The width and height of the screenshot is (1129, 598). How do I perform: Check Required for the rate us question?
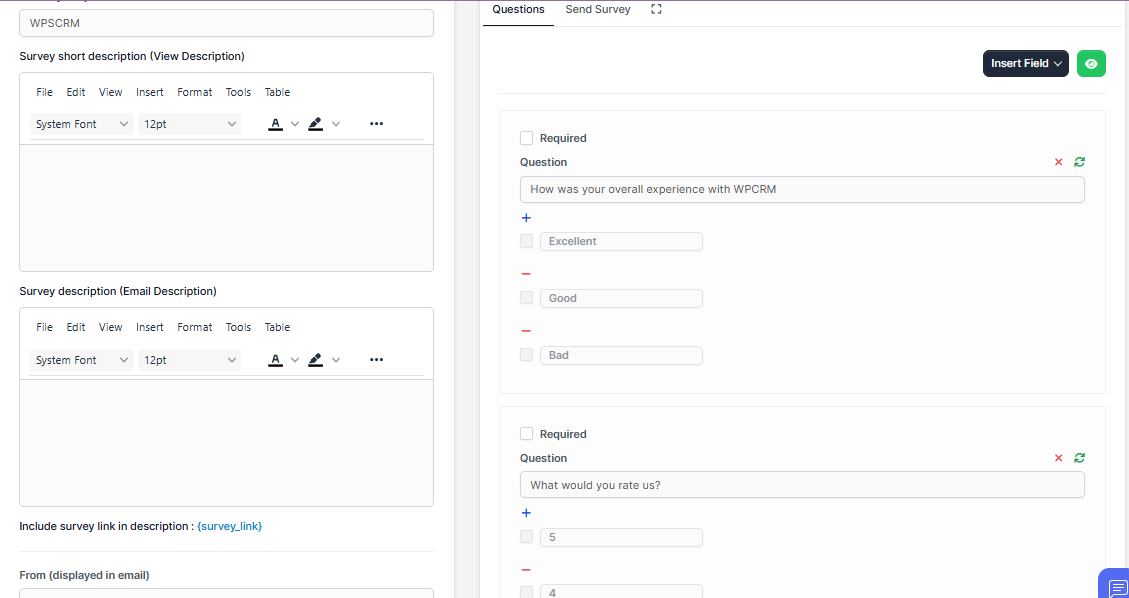coord(527,434)
